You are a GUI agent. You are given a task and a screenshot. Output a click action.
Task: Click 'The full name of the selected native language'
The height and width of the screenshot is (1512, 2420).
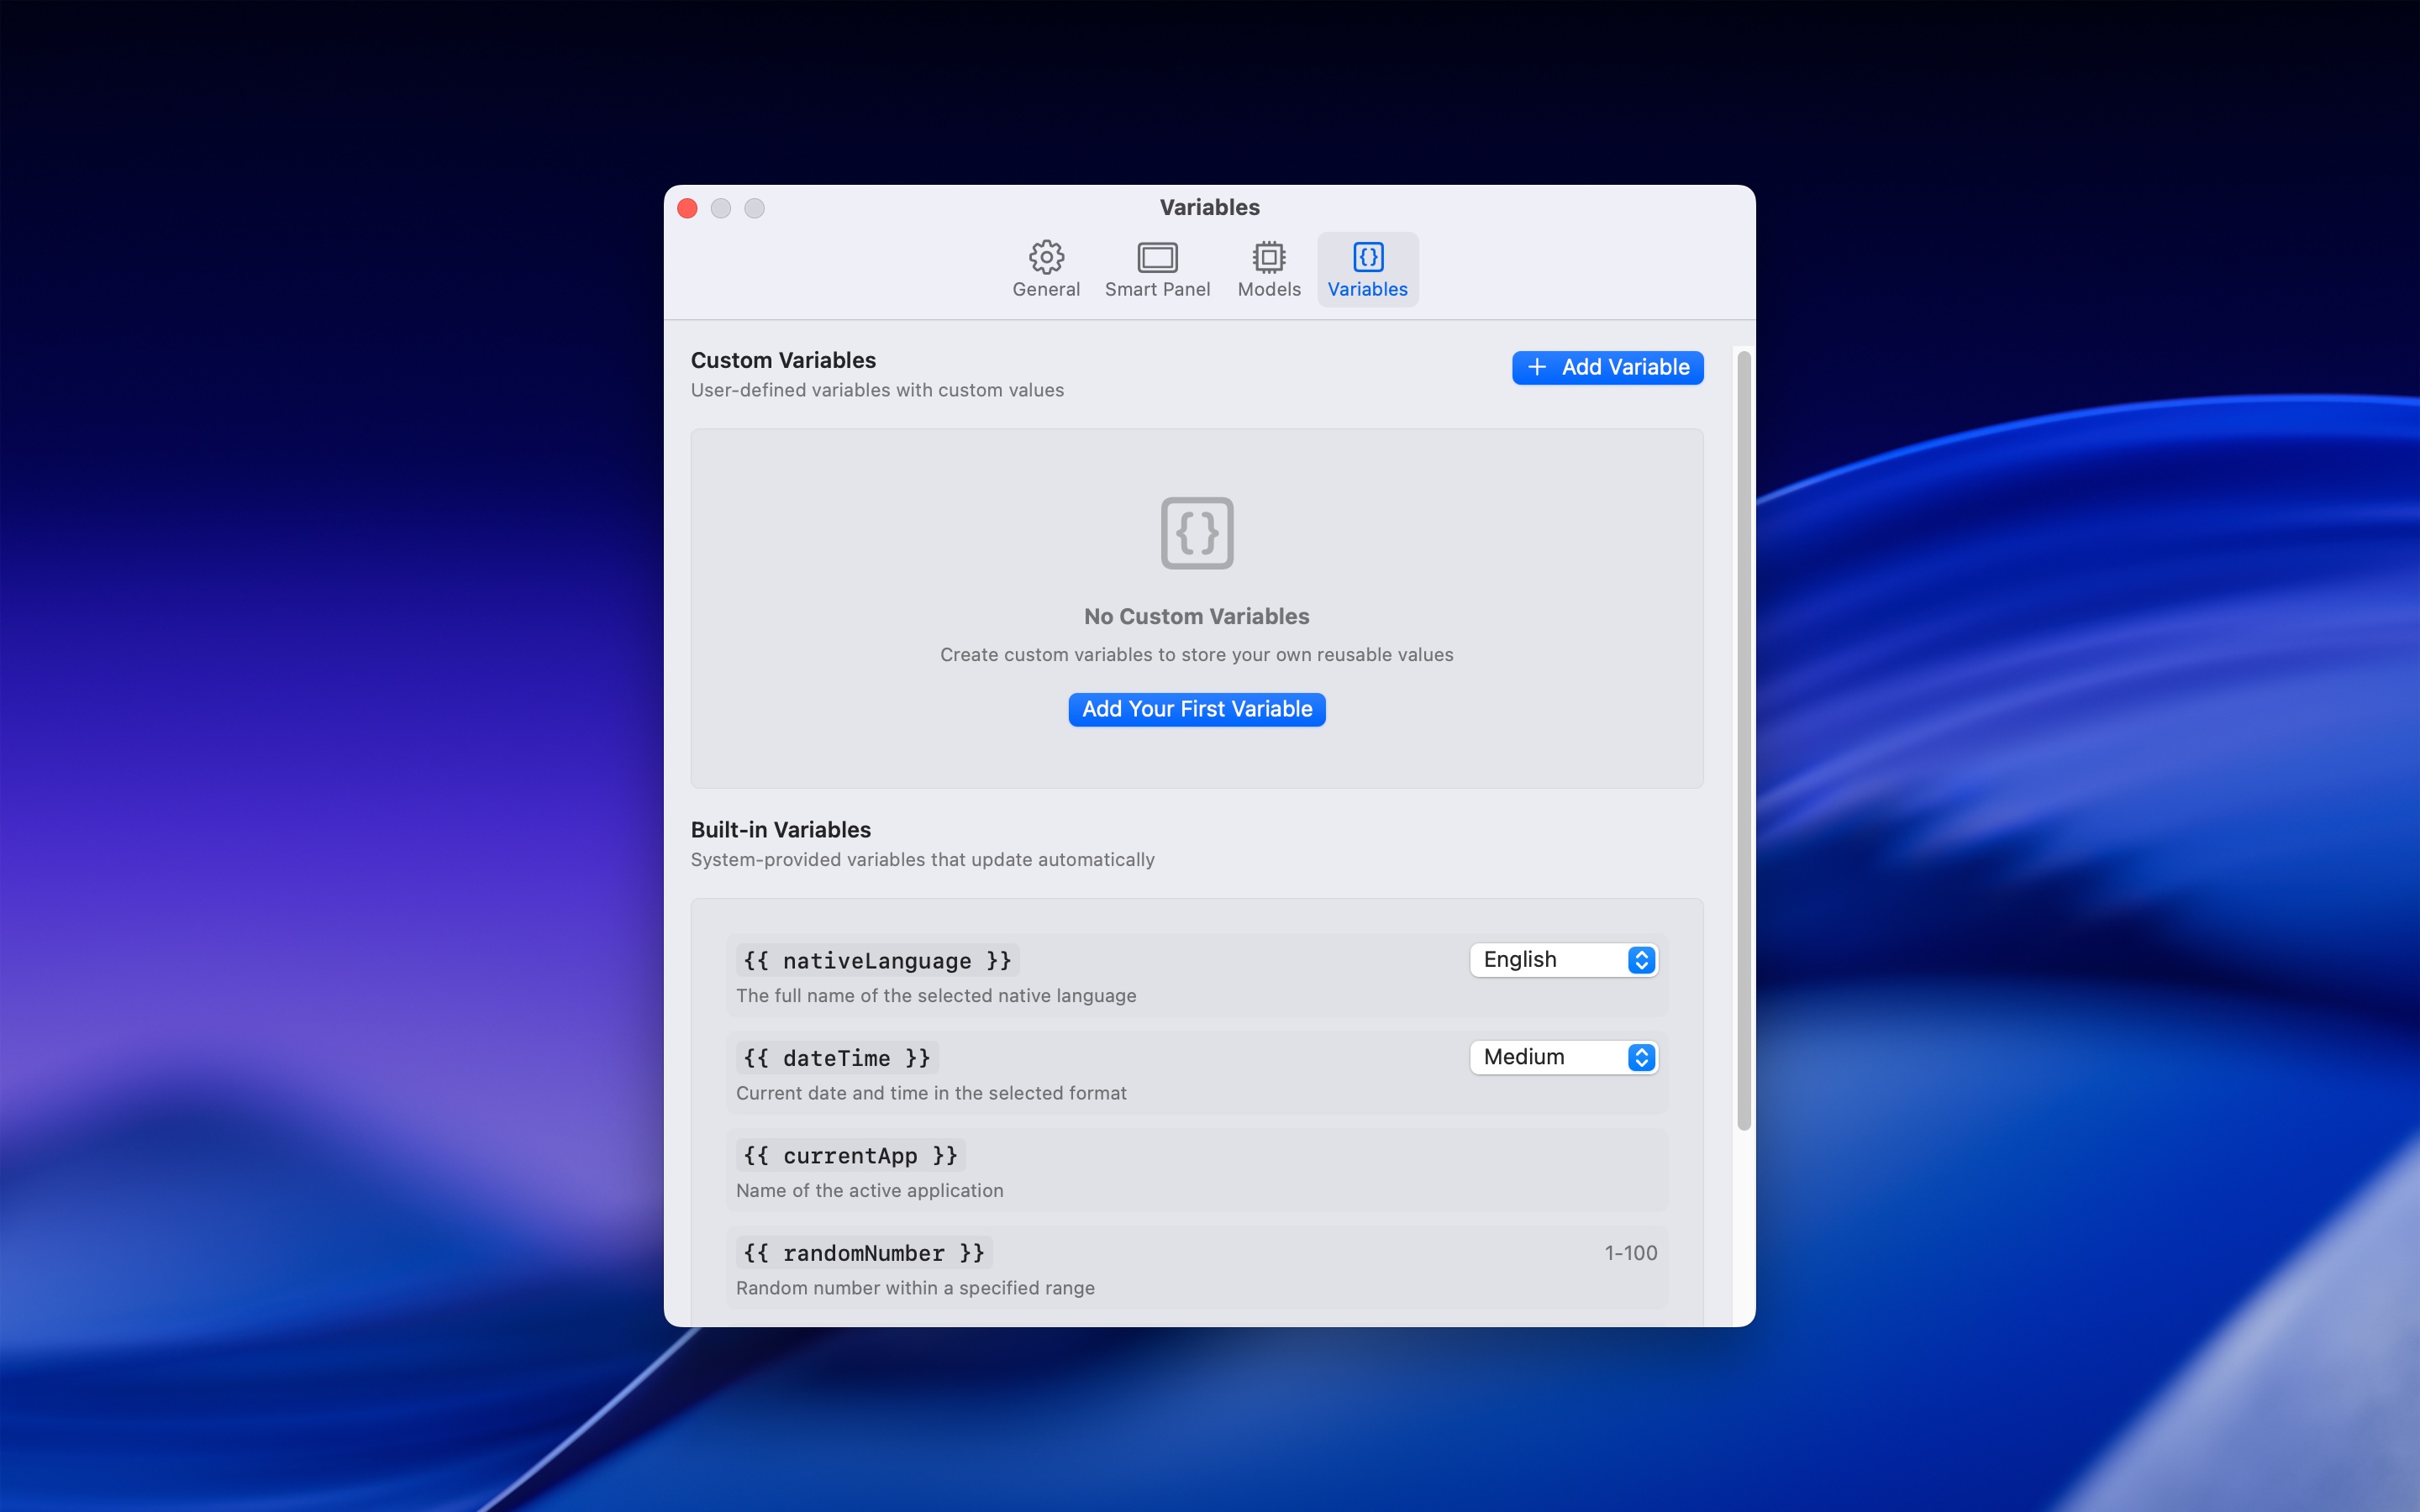pyautogui.click(x=936, y=996)
